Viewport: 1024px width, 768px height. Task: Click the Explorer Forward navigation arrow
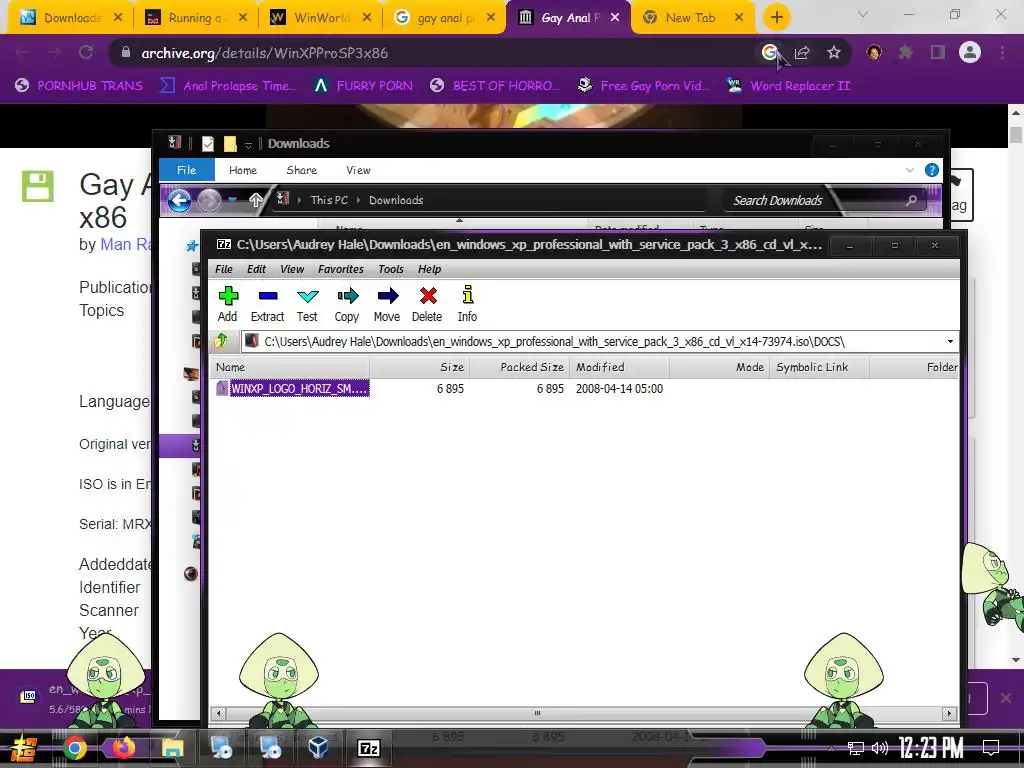click(x=209, y=200)
